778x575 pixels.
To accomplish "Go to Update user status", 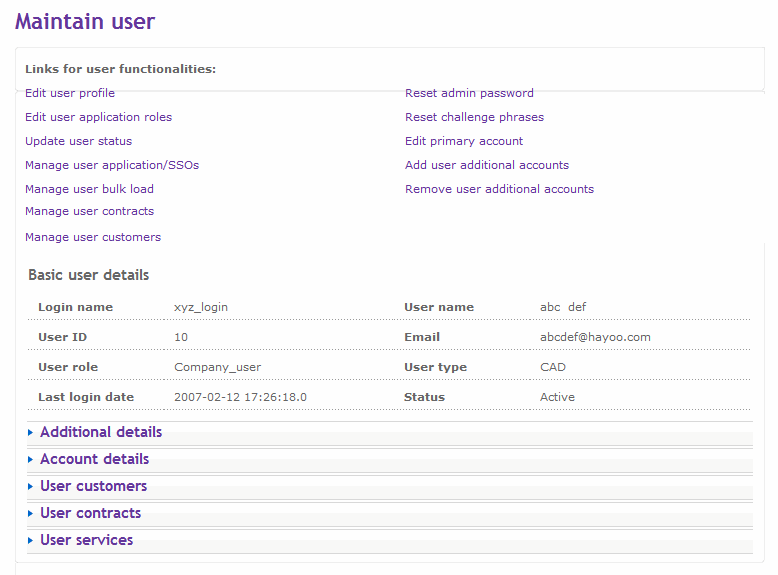I will (x=78, y=141).
